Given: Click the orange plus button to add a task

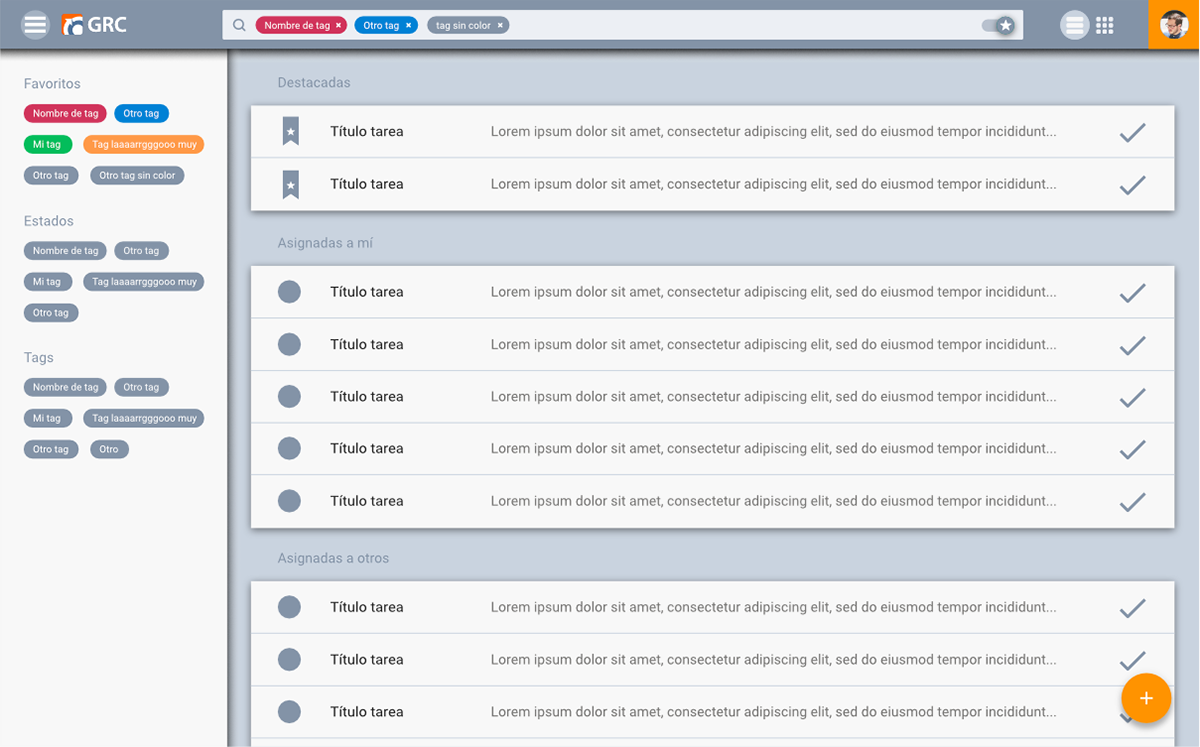Looking at the screenshot, I should pos(1146,698).
